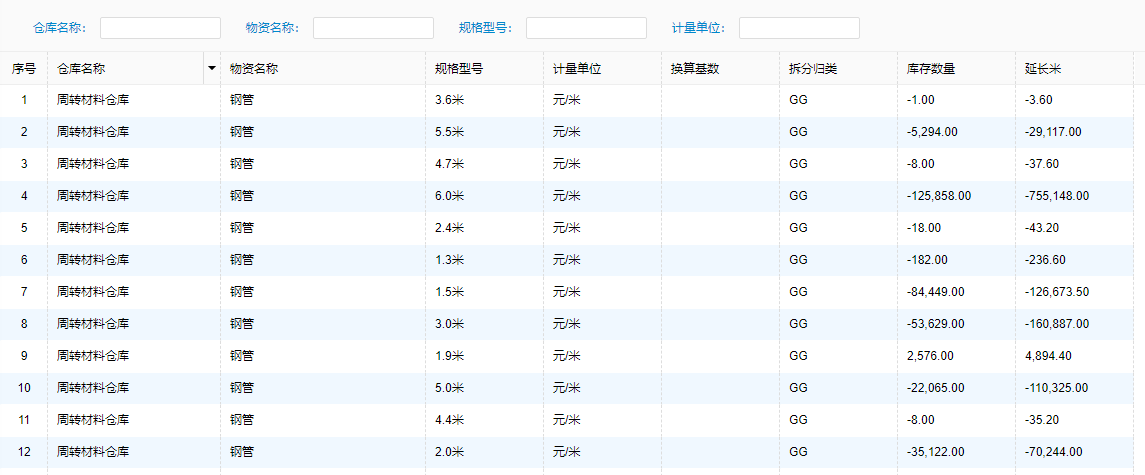Sort by the 序号 column header
This screenshot has width=1145, height=475.
[23, 69]
